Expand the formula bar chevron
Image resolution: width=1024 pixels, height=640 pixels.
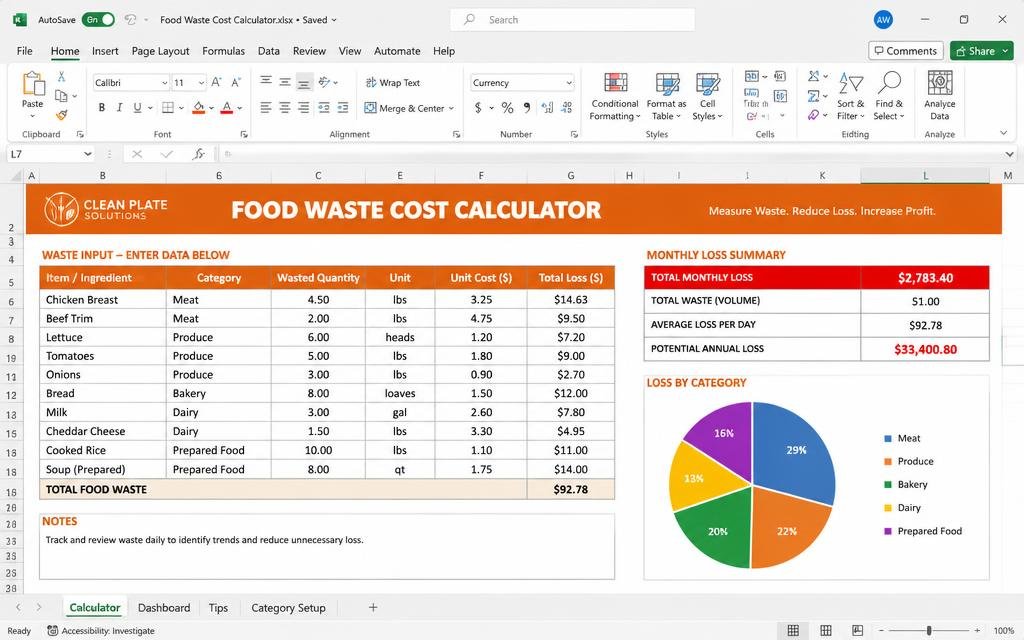coord(1010,154)
